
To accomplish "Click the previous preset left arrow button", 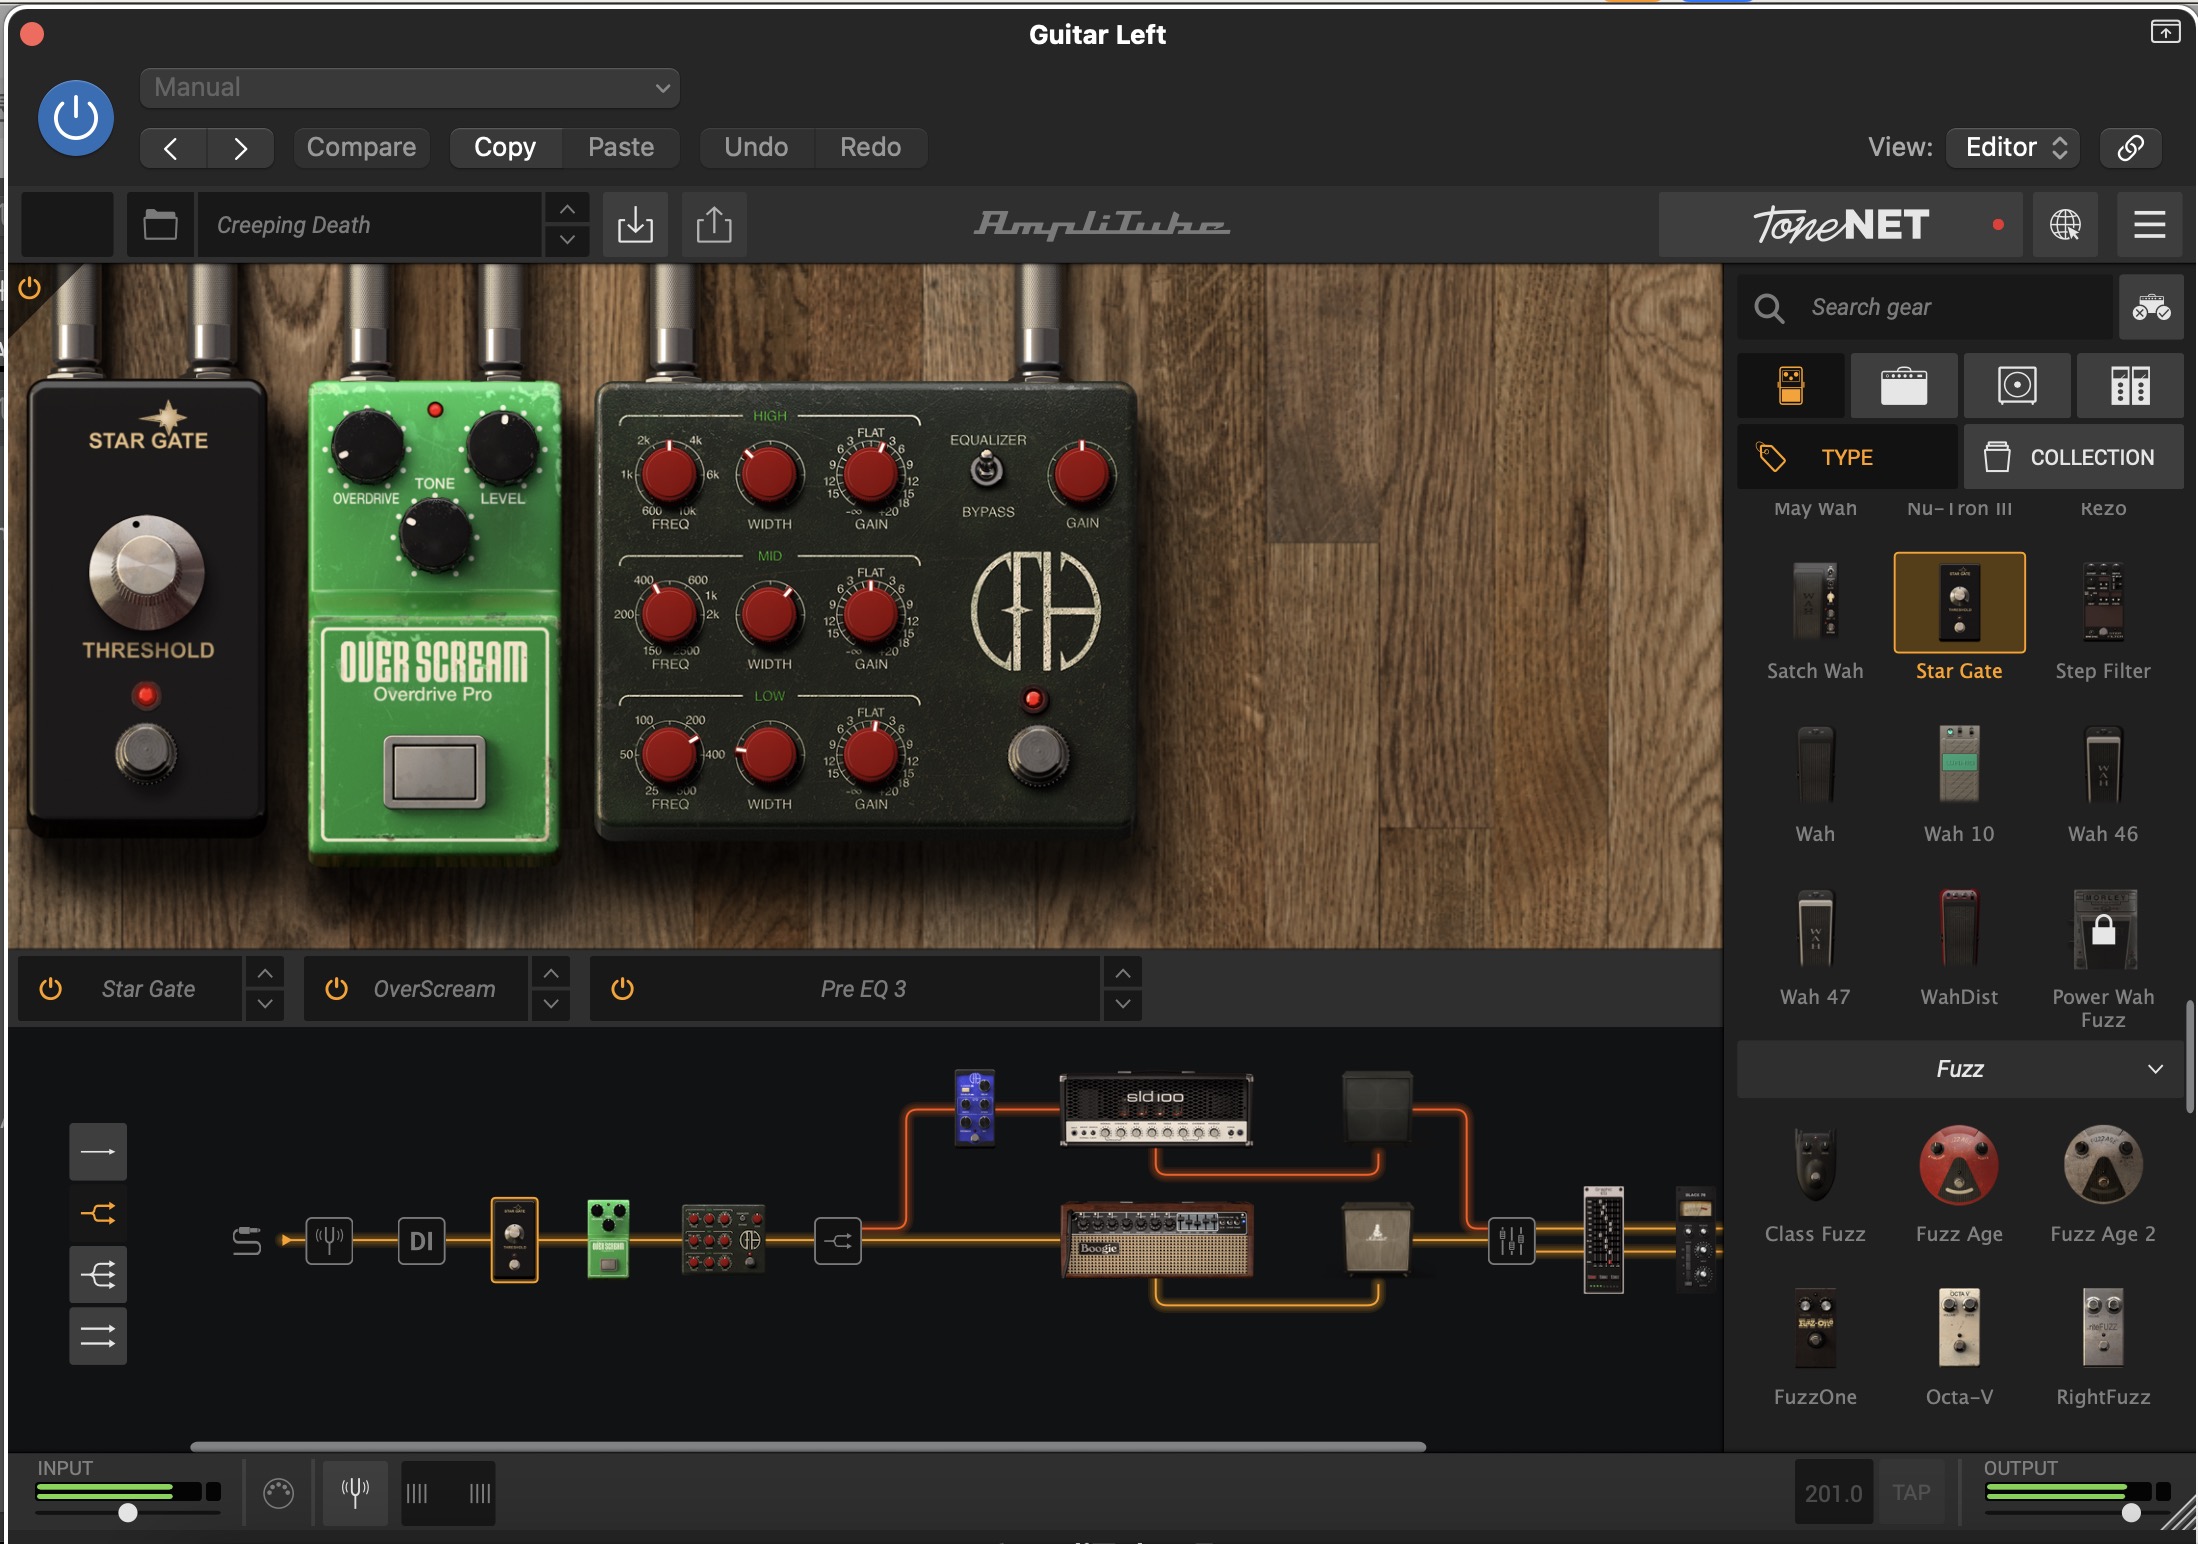I will [171, 148].
